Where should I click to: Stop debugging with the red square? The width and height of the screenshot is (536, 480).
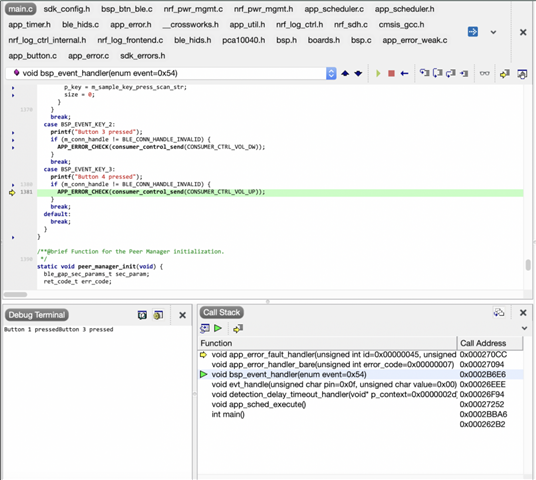coord(391,73)
